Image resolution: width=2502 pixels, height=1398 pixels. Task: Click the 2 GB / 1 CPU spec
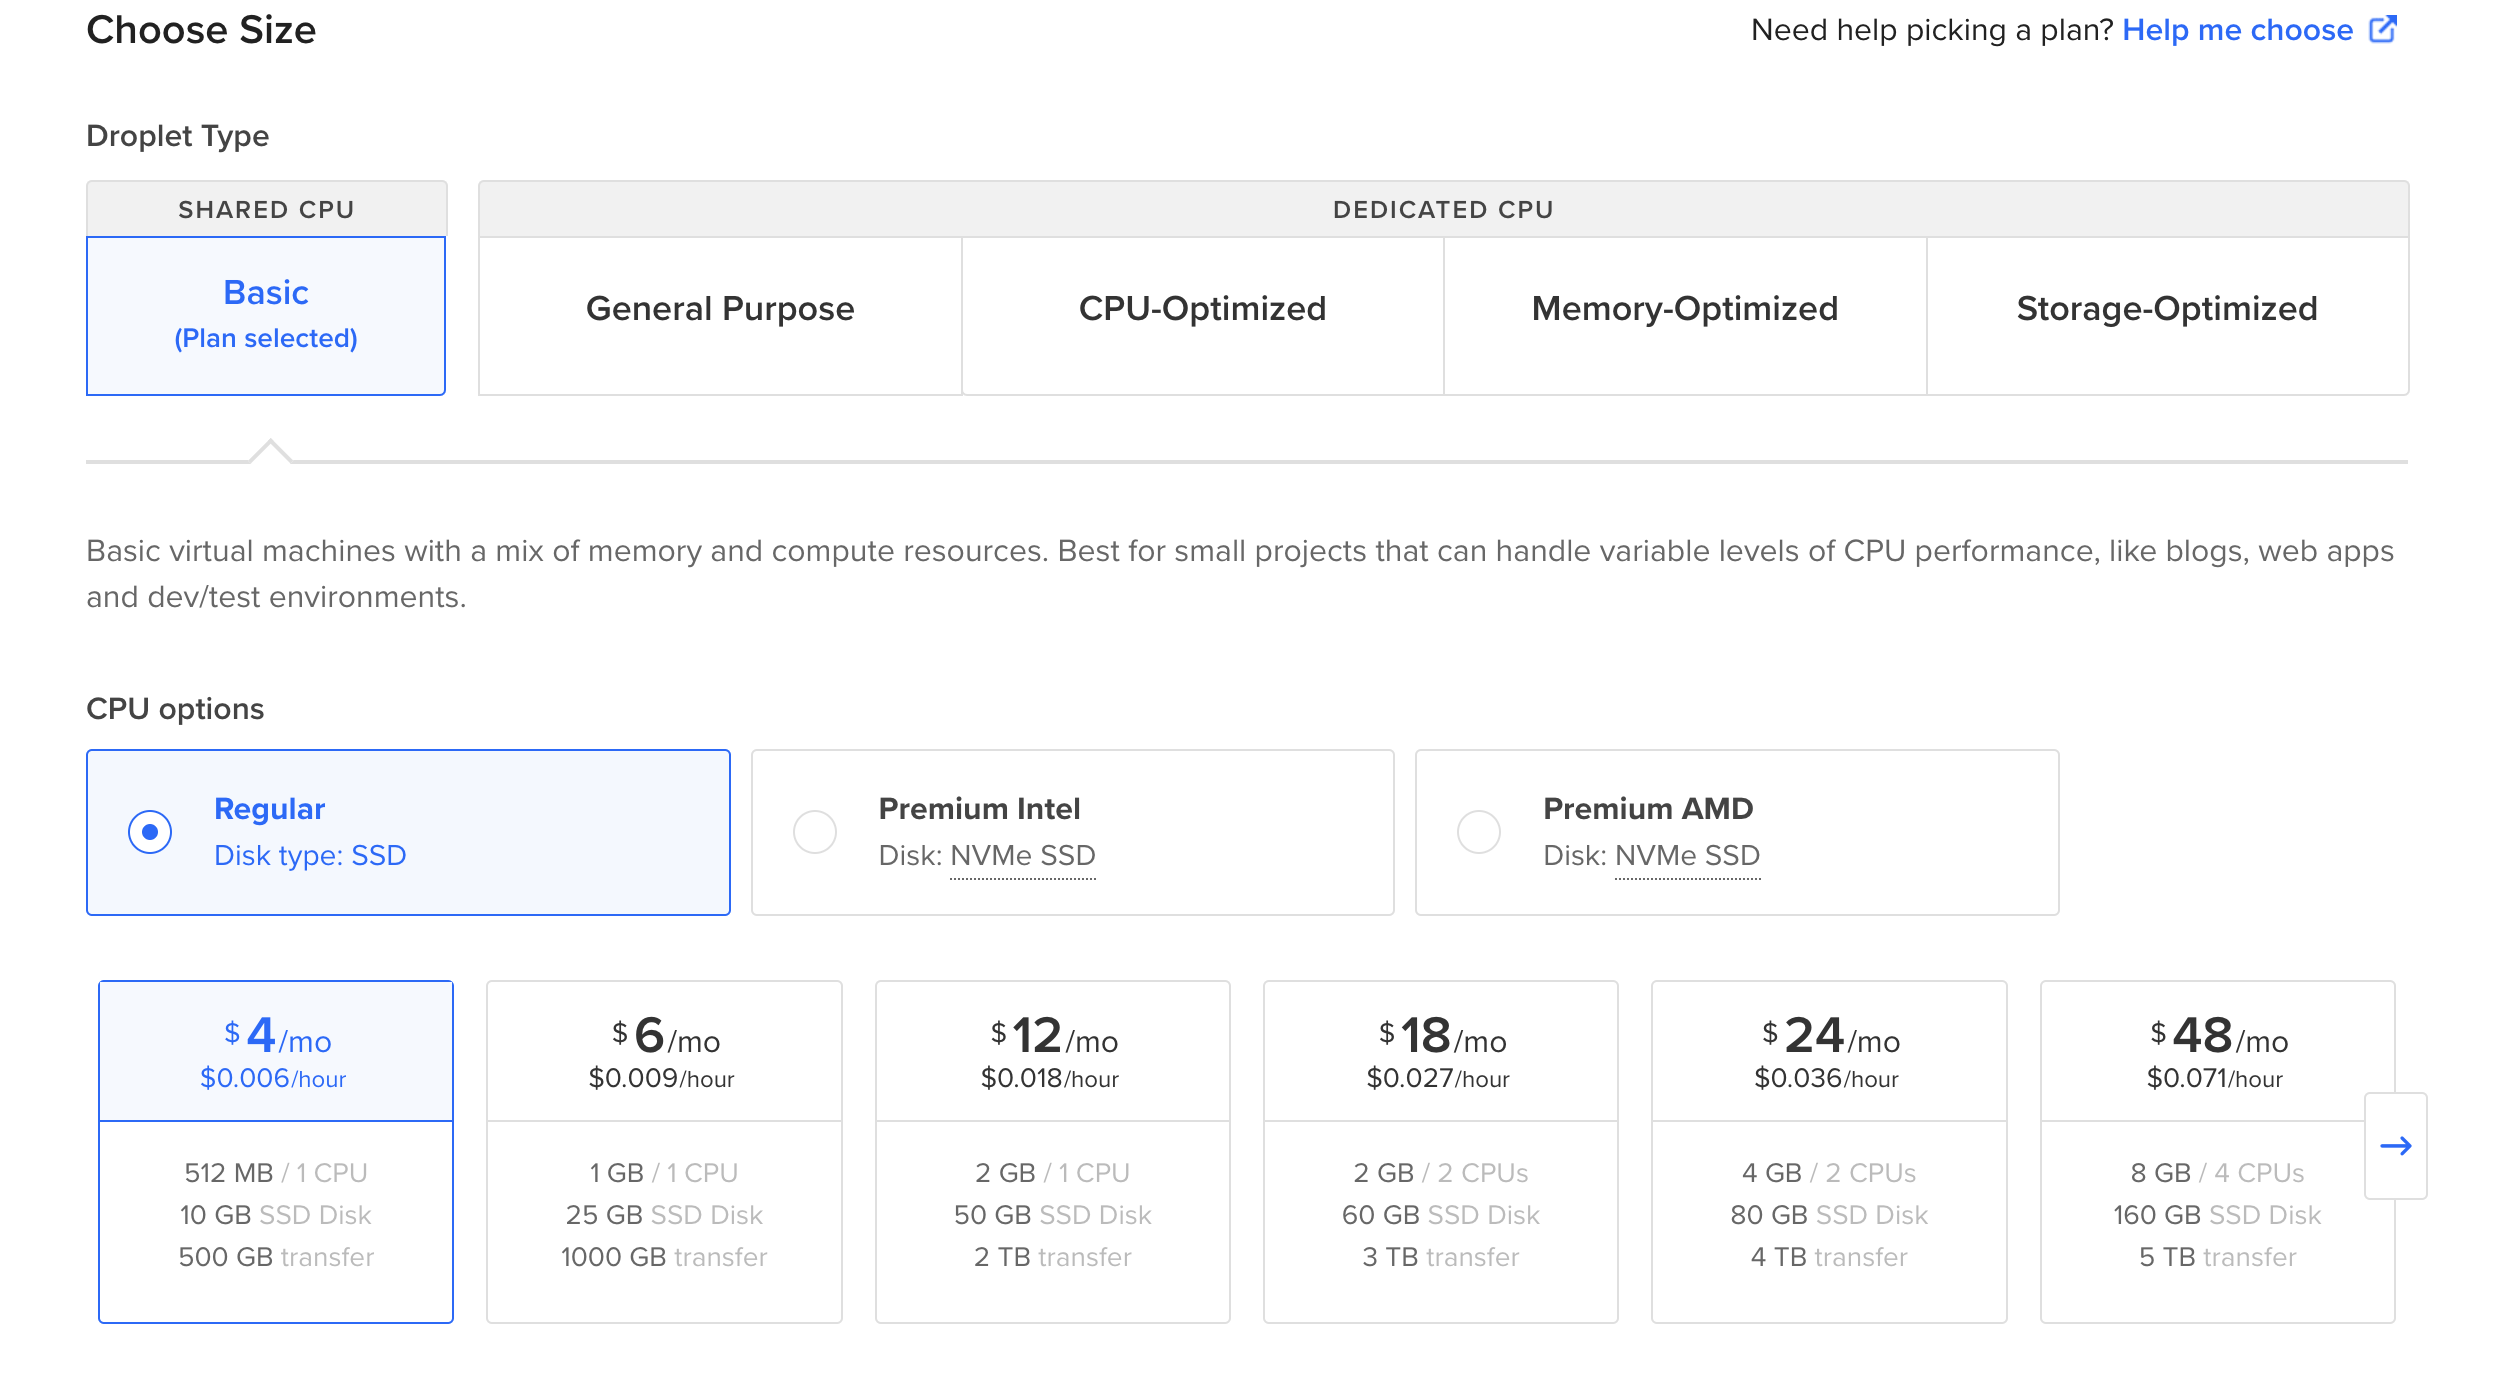coord(1053,1173)
